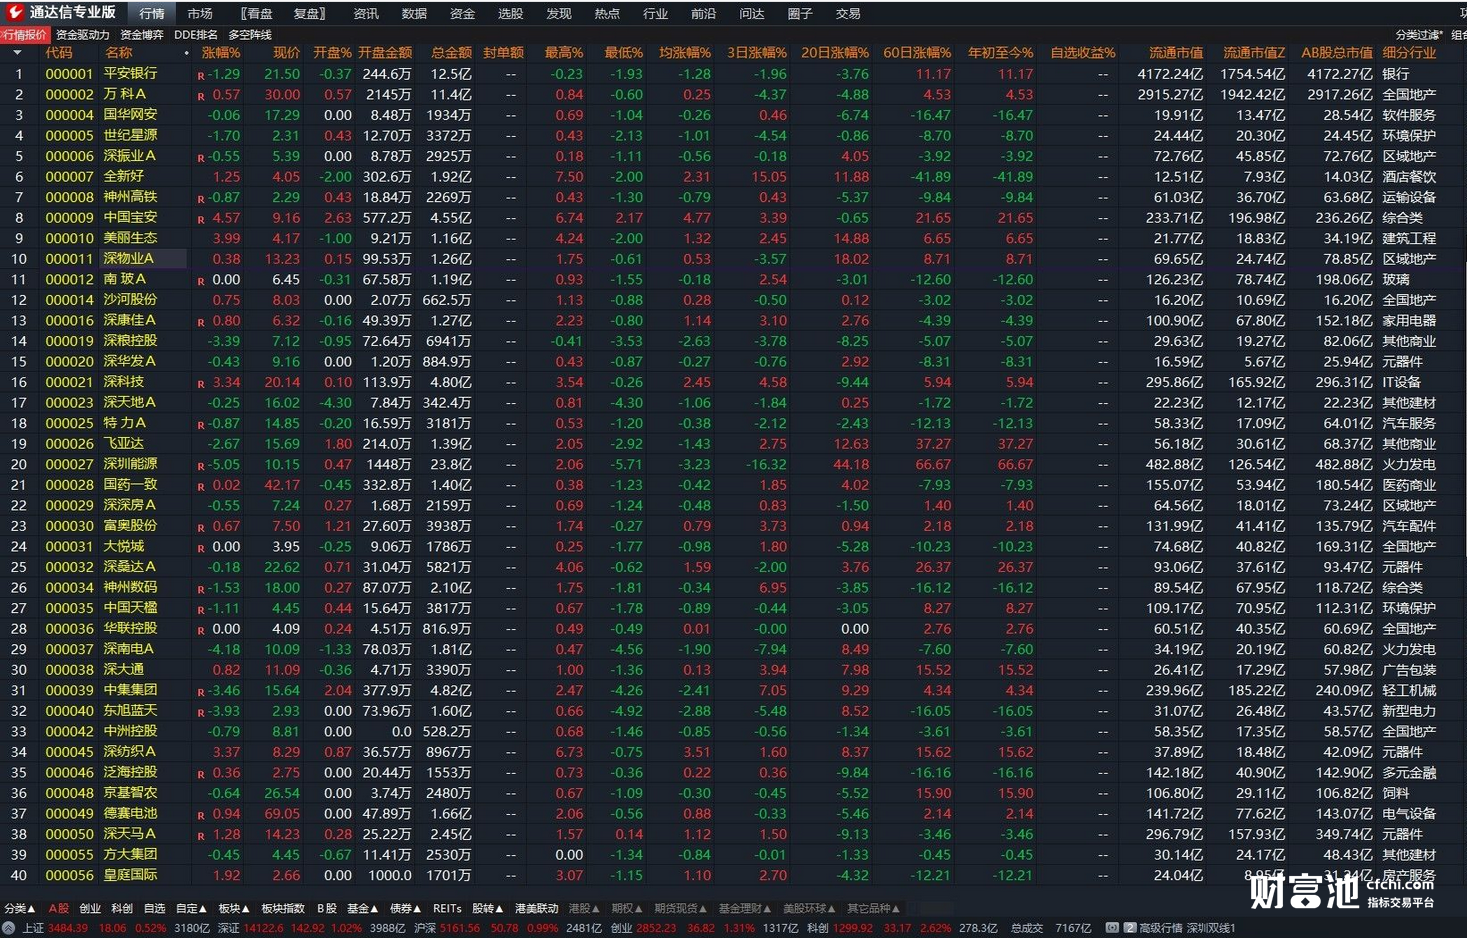Screen dimensions: 1467x938
Task: Select the 资金博弈 sub-tab
Action: tap(142, 34)
